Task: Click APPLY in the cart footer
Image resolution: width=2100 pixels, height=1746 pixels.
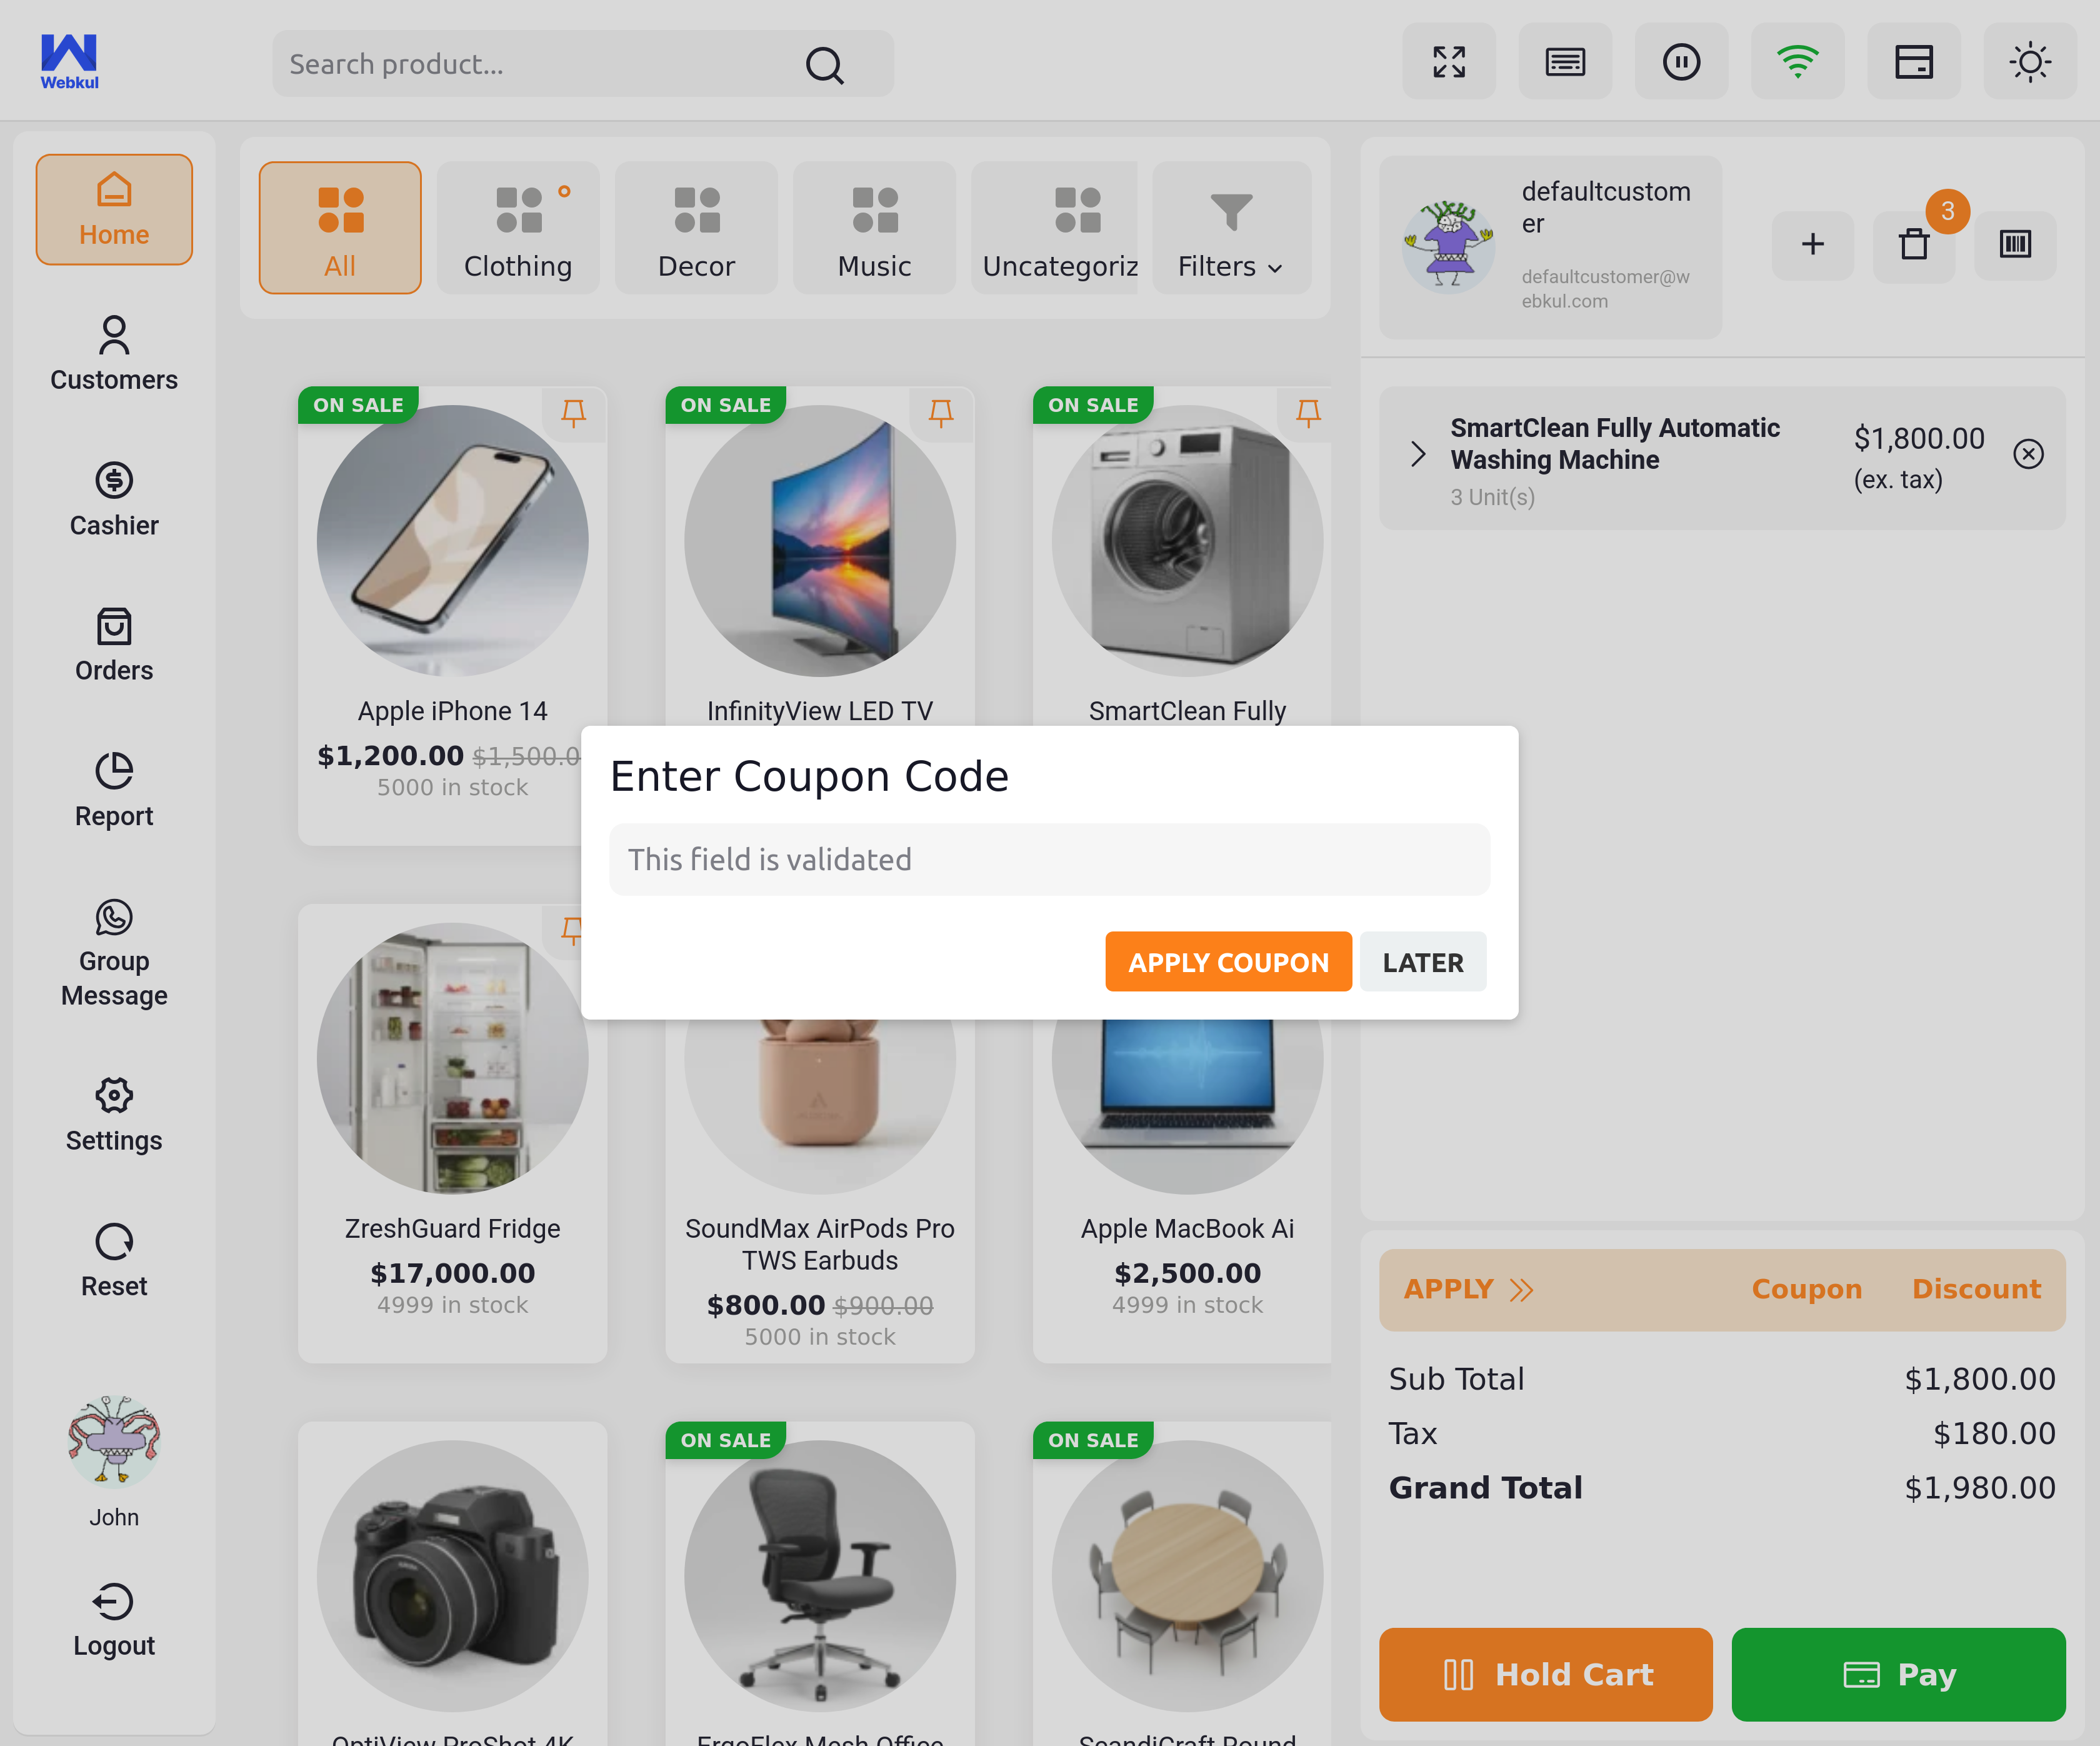Action: tap(1468, 1289)
